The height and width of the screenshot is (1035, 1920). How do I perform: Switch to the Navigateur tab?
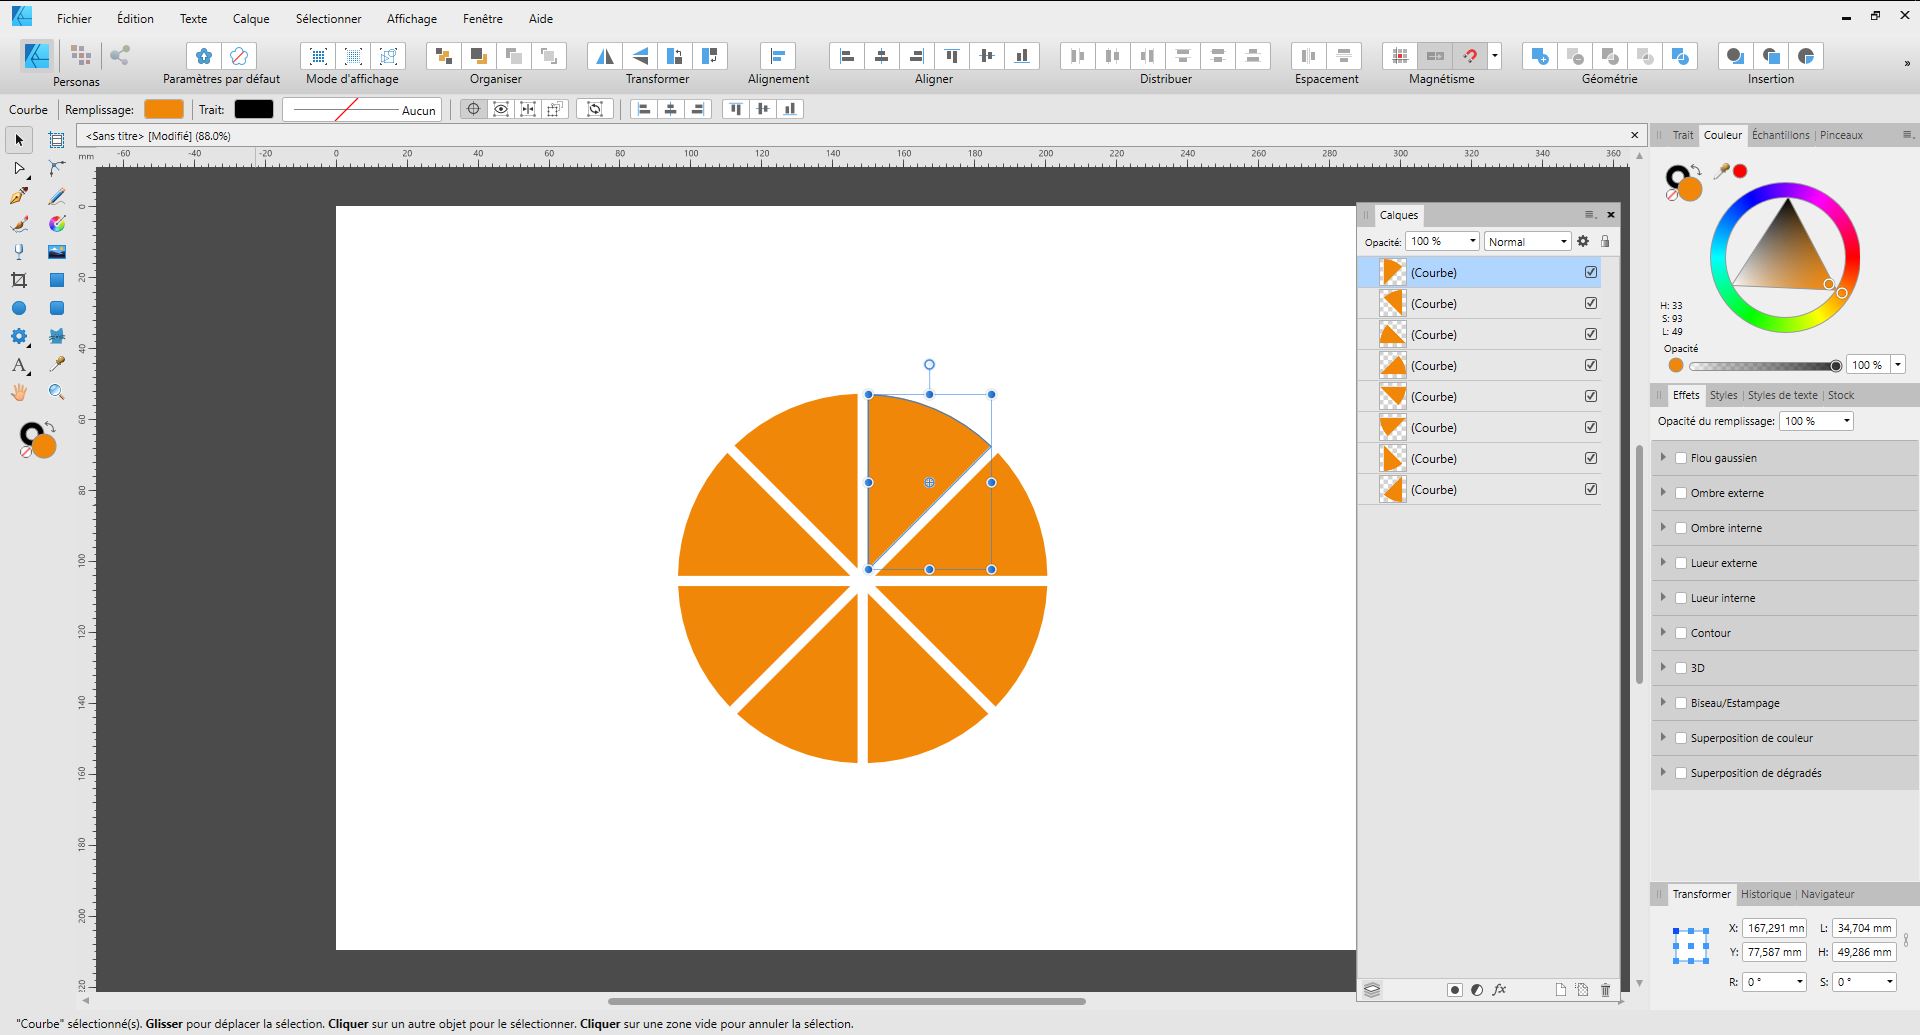(1827, 894)
